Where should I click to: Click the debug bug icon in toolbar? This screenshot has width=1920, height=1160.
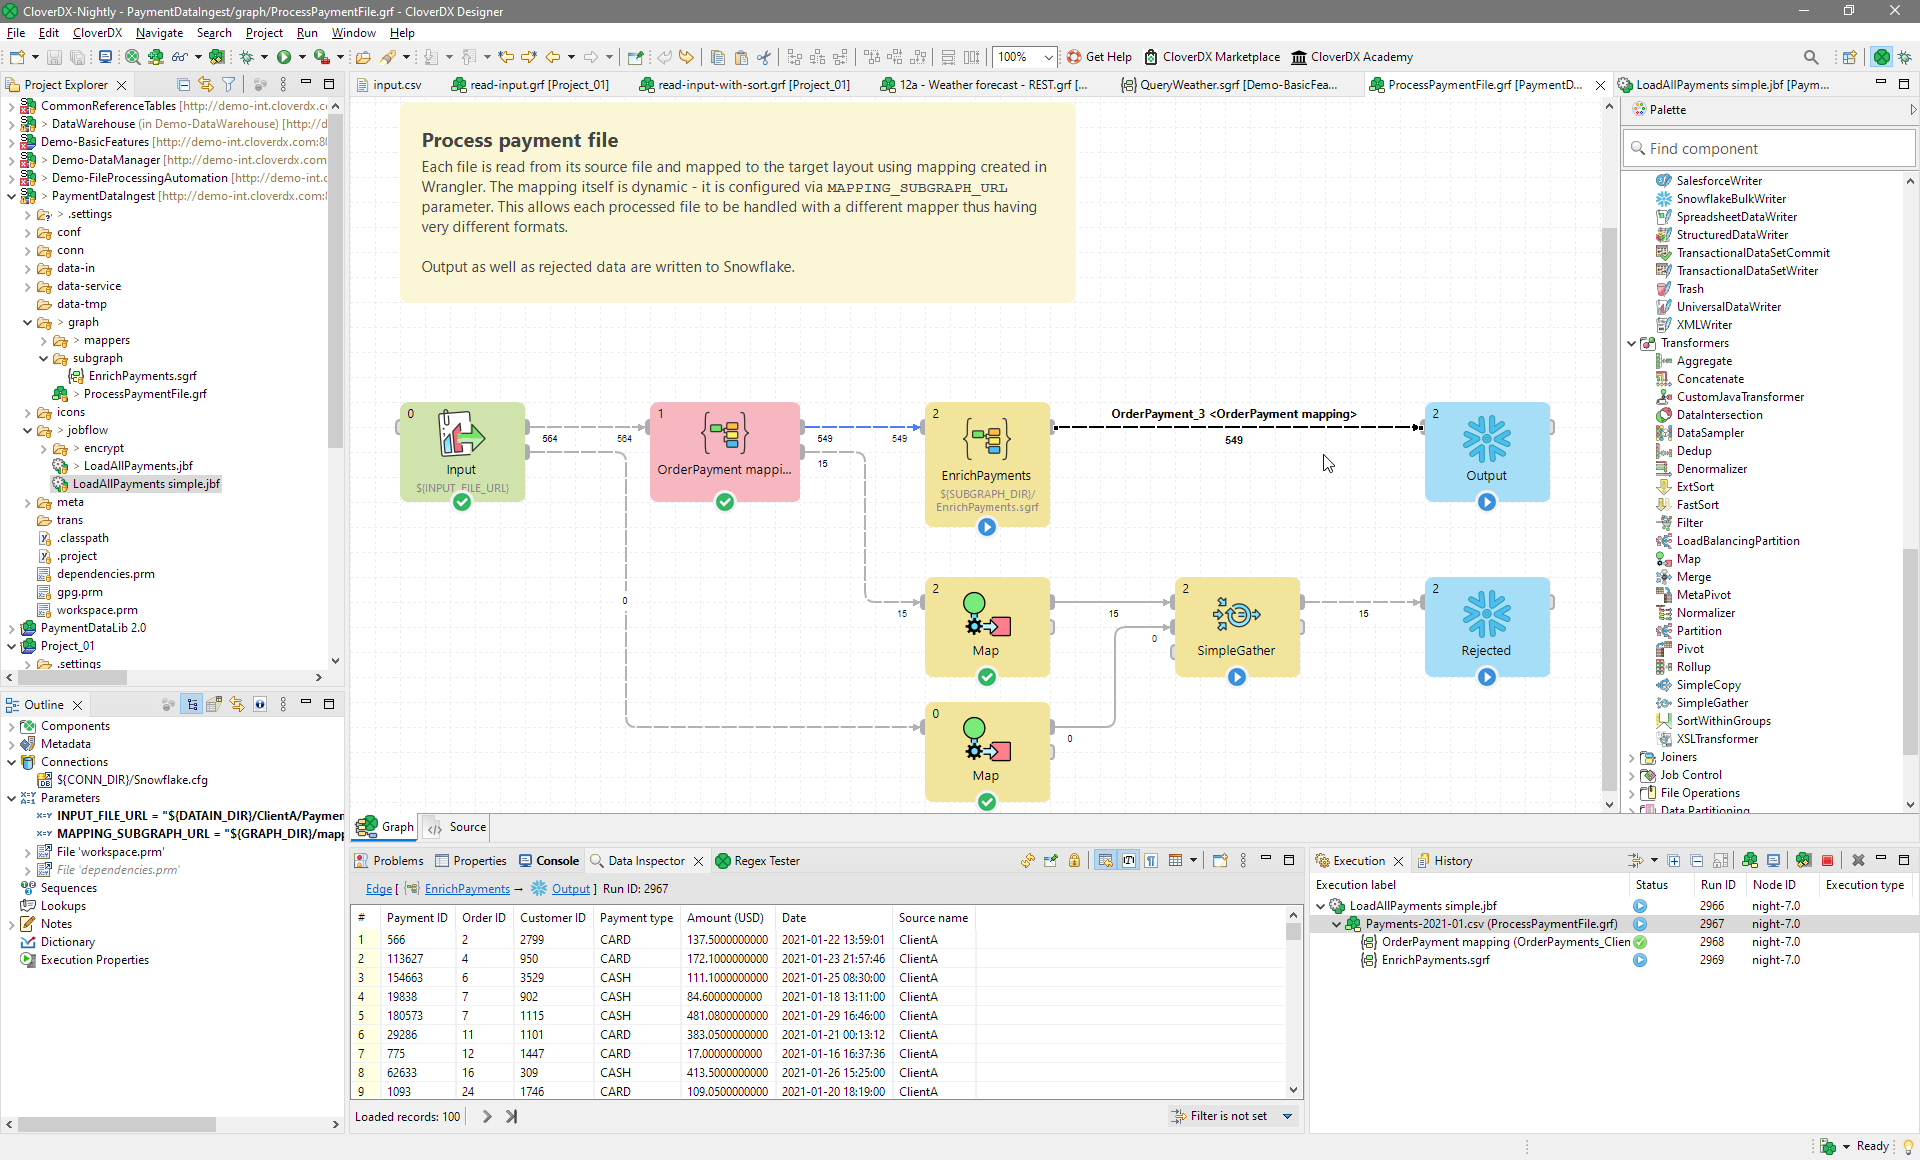[247, 57]
